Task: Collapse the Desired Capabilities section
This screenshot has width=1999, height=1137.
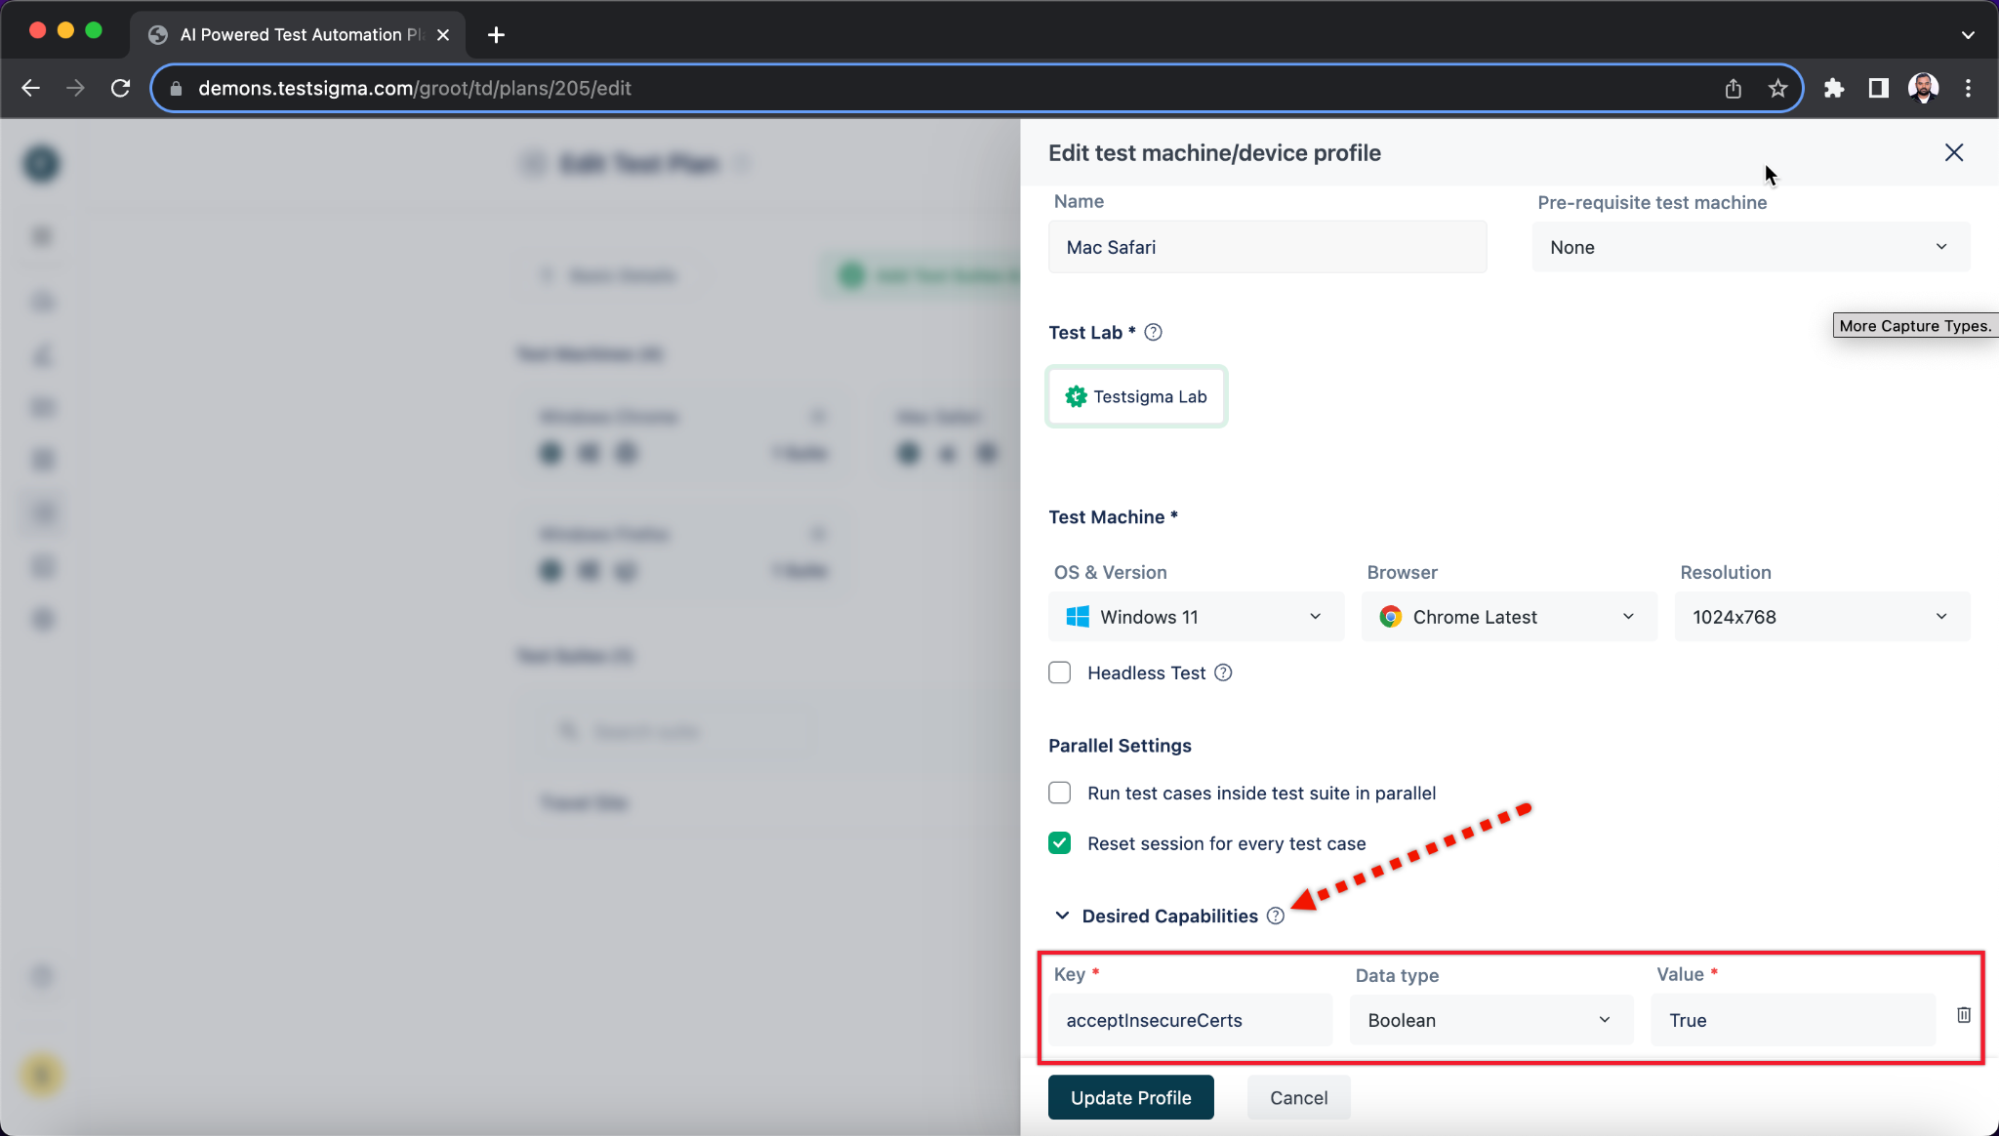Action: pyautogui.click(x=1062, y=916)
